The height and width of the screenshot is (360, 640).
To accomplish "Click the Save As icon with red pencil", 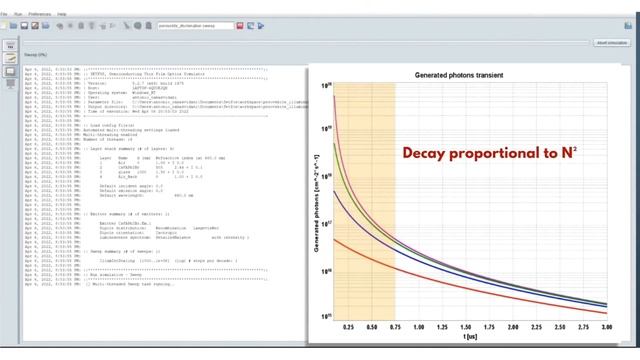I will click(x=35, y=26).
